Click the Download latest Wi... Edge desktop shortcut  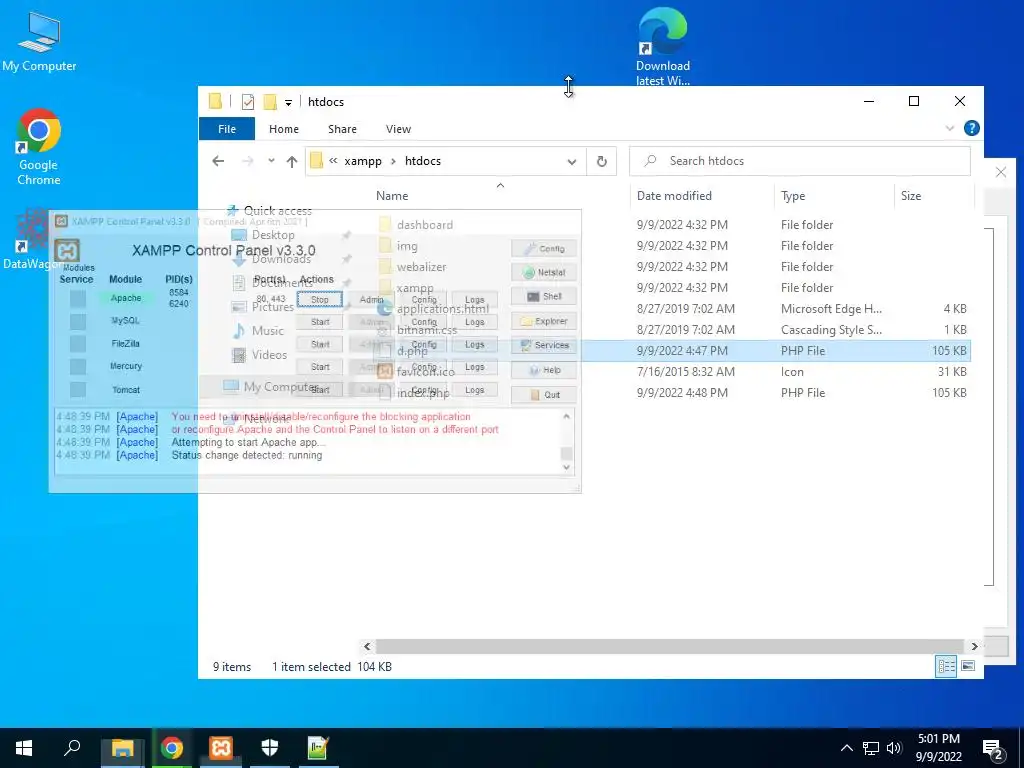click(x=663, y=47)
